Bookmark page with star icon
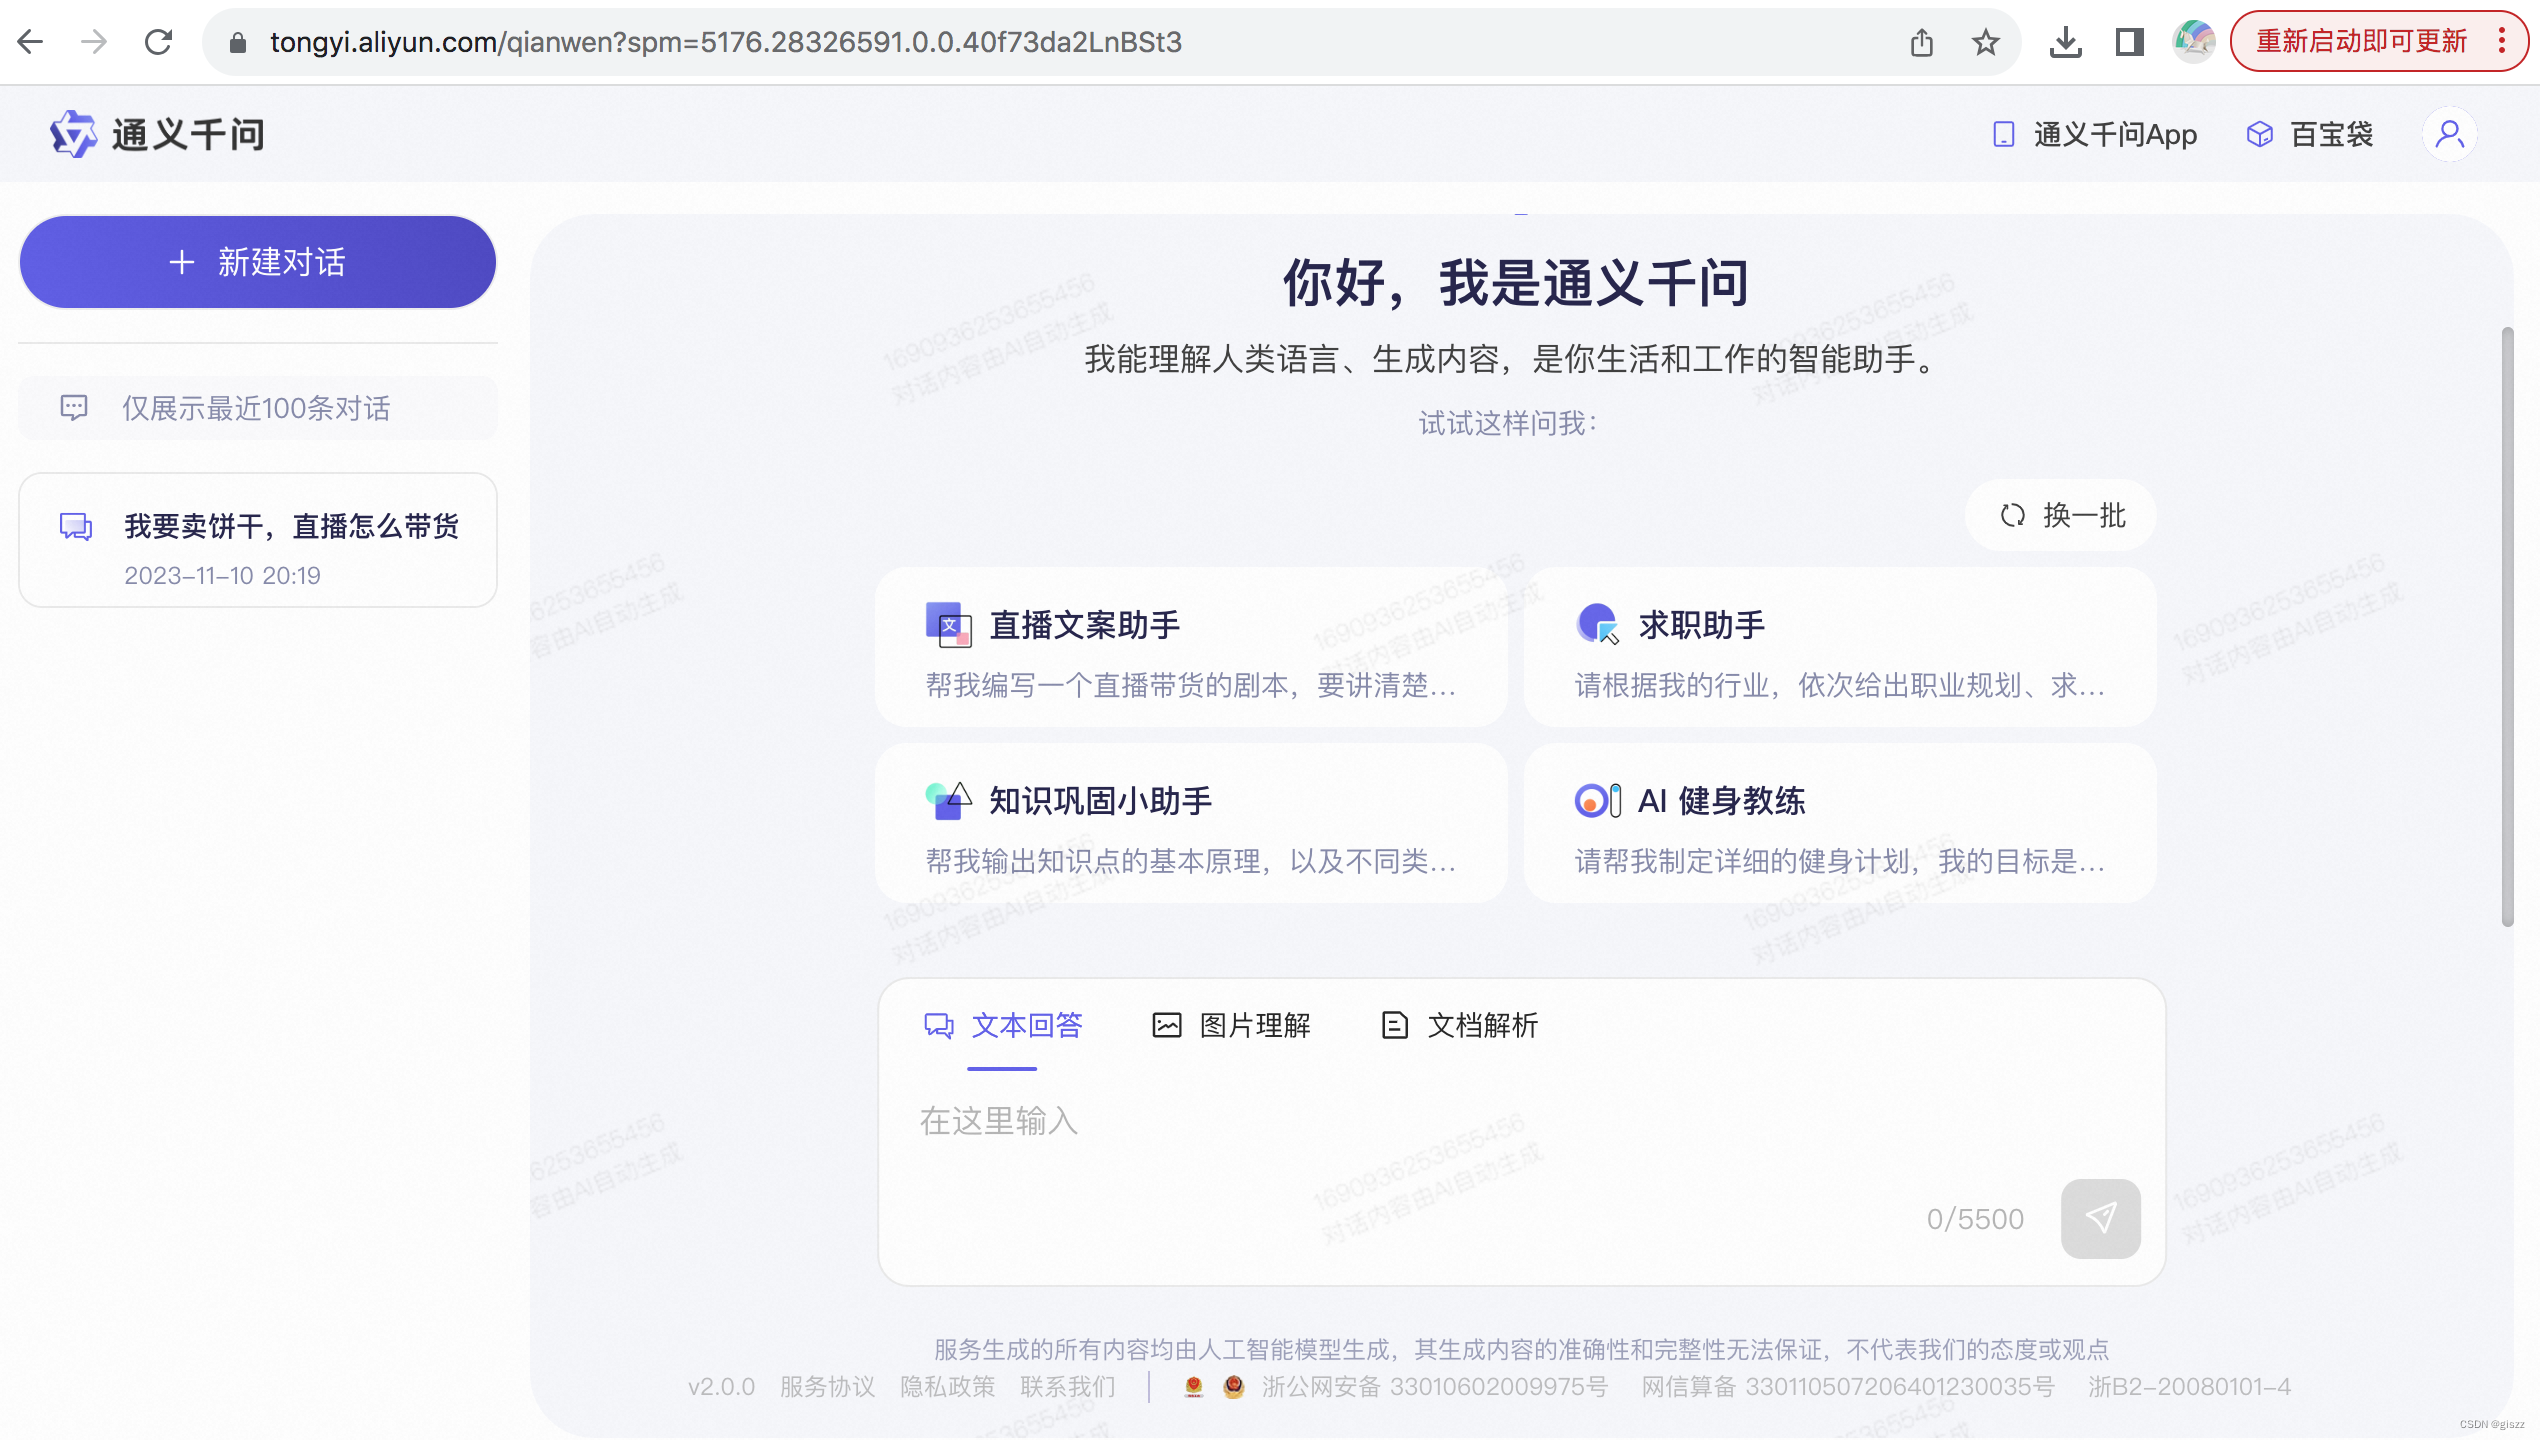This screenshot has height=1440, width=2540. pos(1985,42)
